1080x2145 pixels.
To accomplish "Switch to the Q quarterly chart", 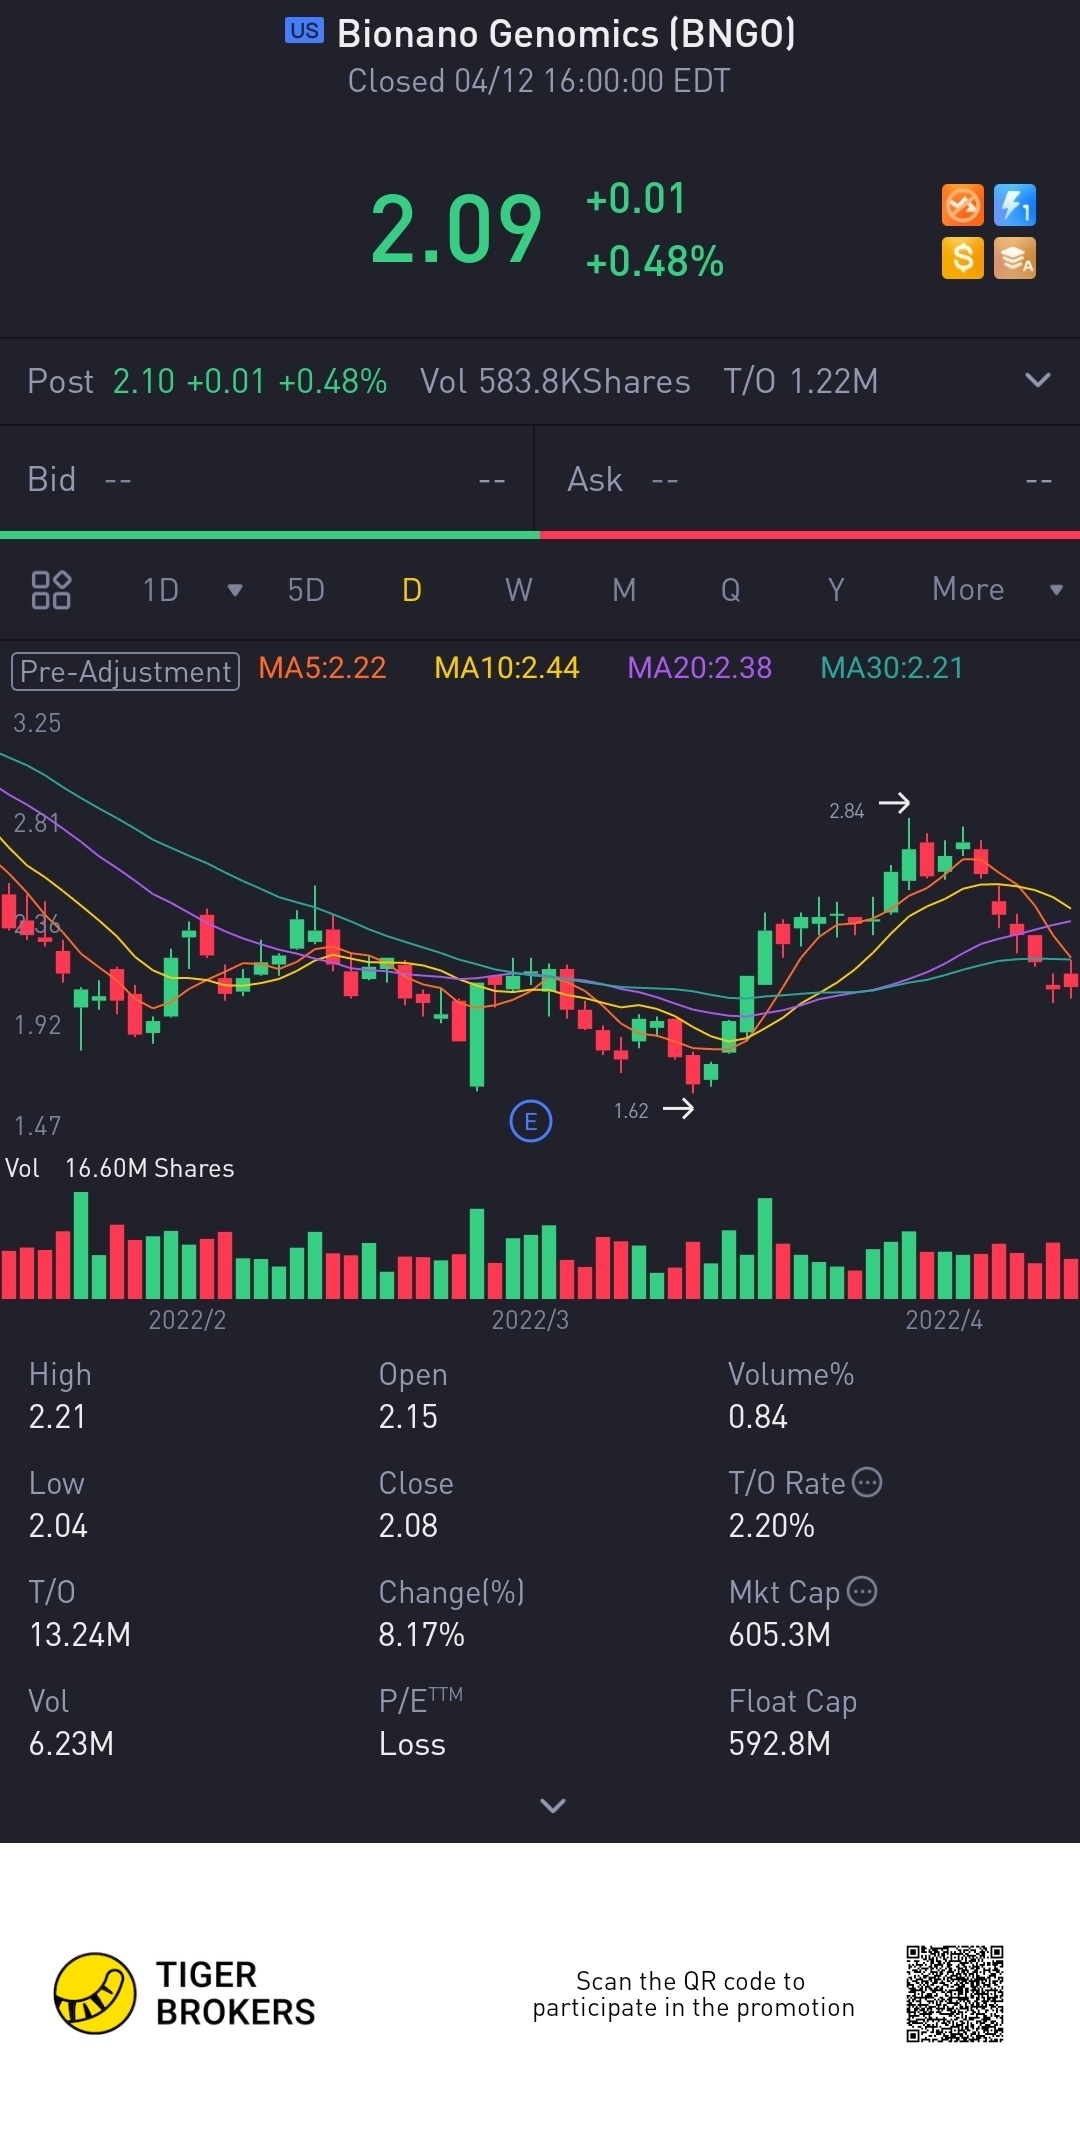I will 731,590.
